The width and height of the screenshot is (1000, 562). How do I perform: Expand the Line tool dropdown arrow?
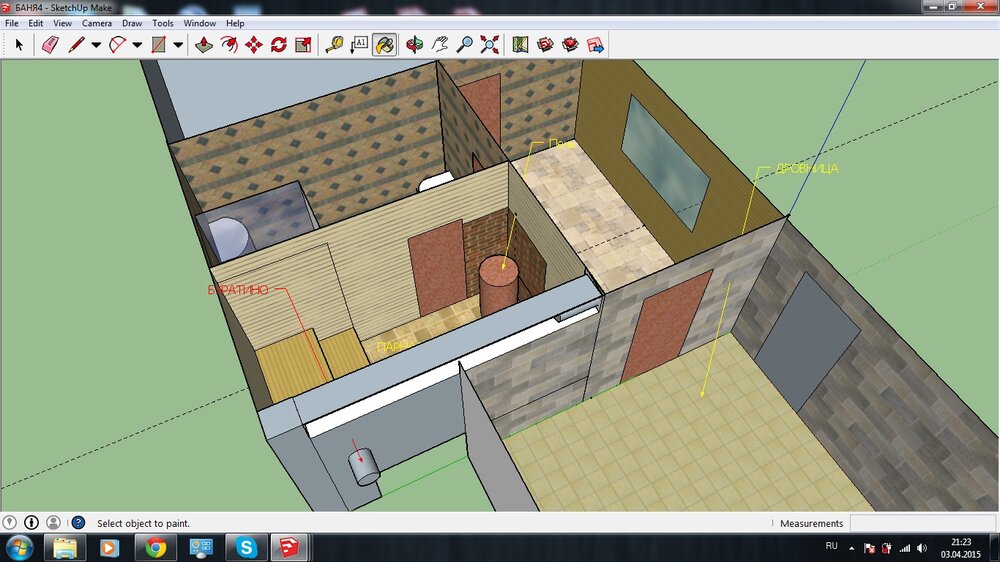[x=96, y=45]
